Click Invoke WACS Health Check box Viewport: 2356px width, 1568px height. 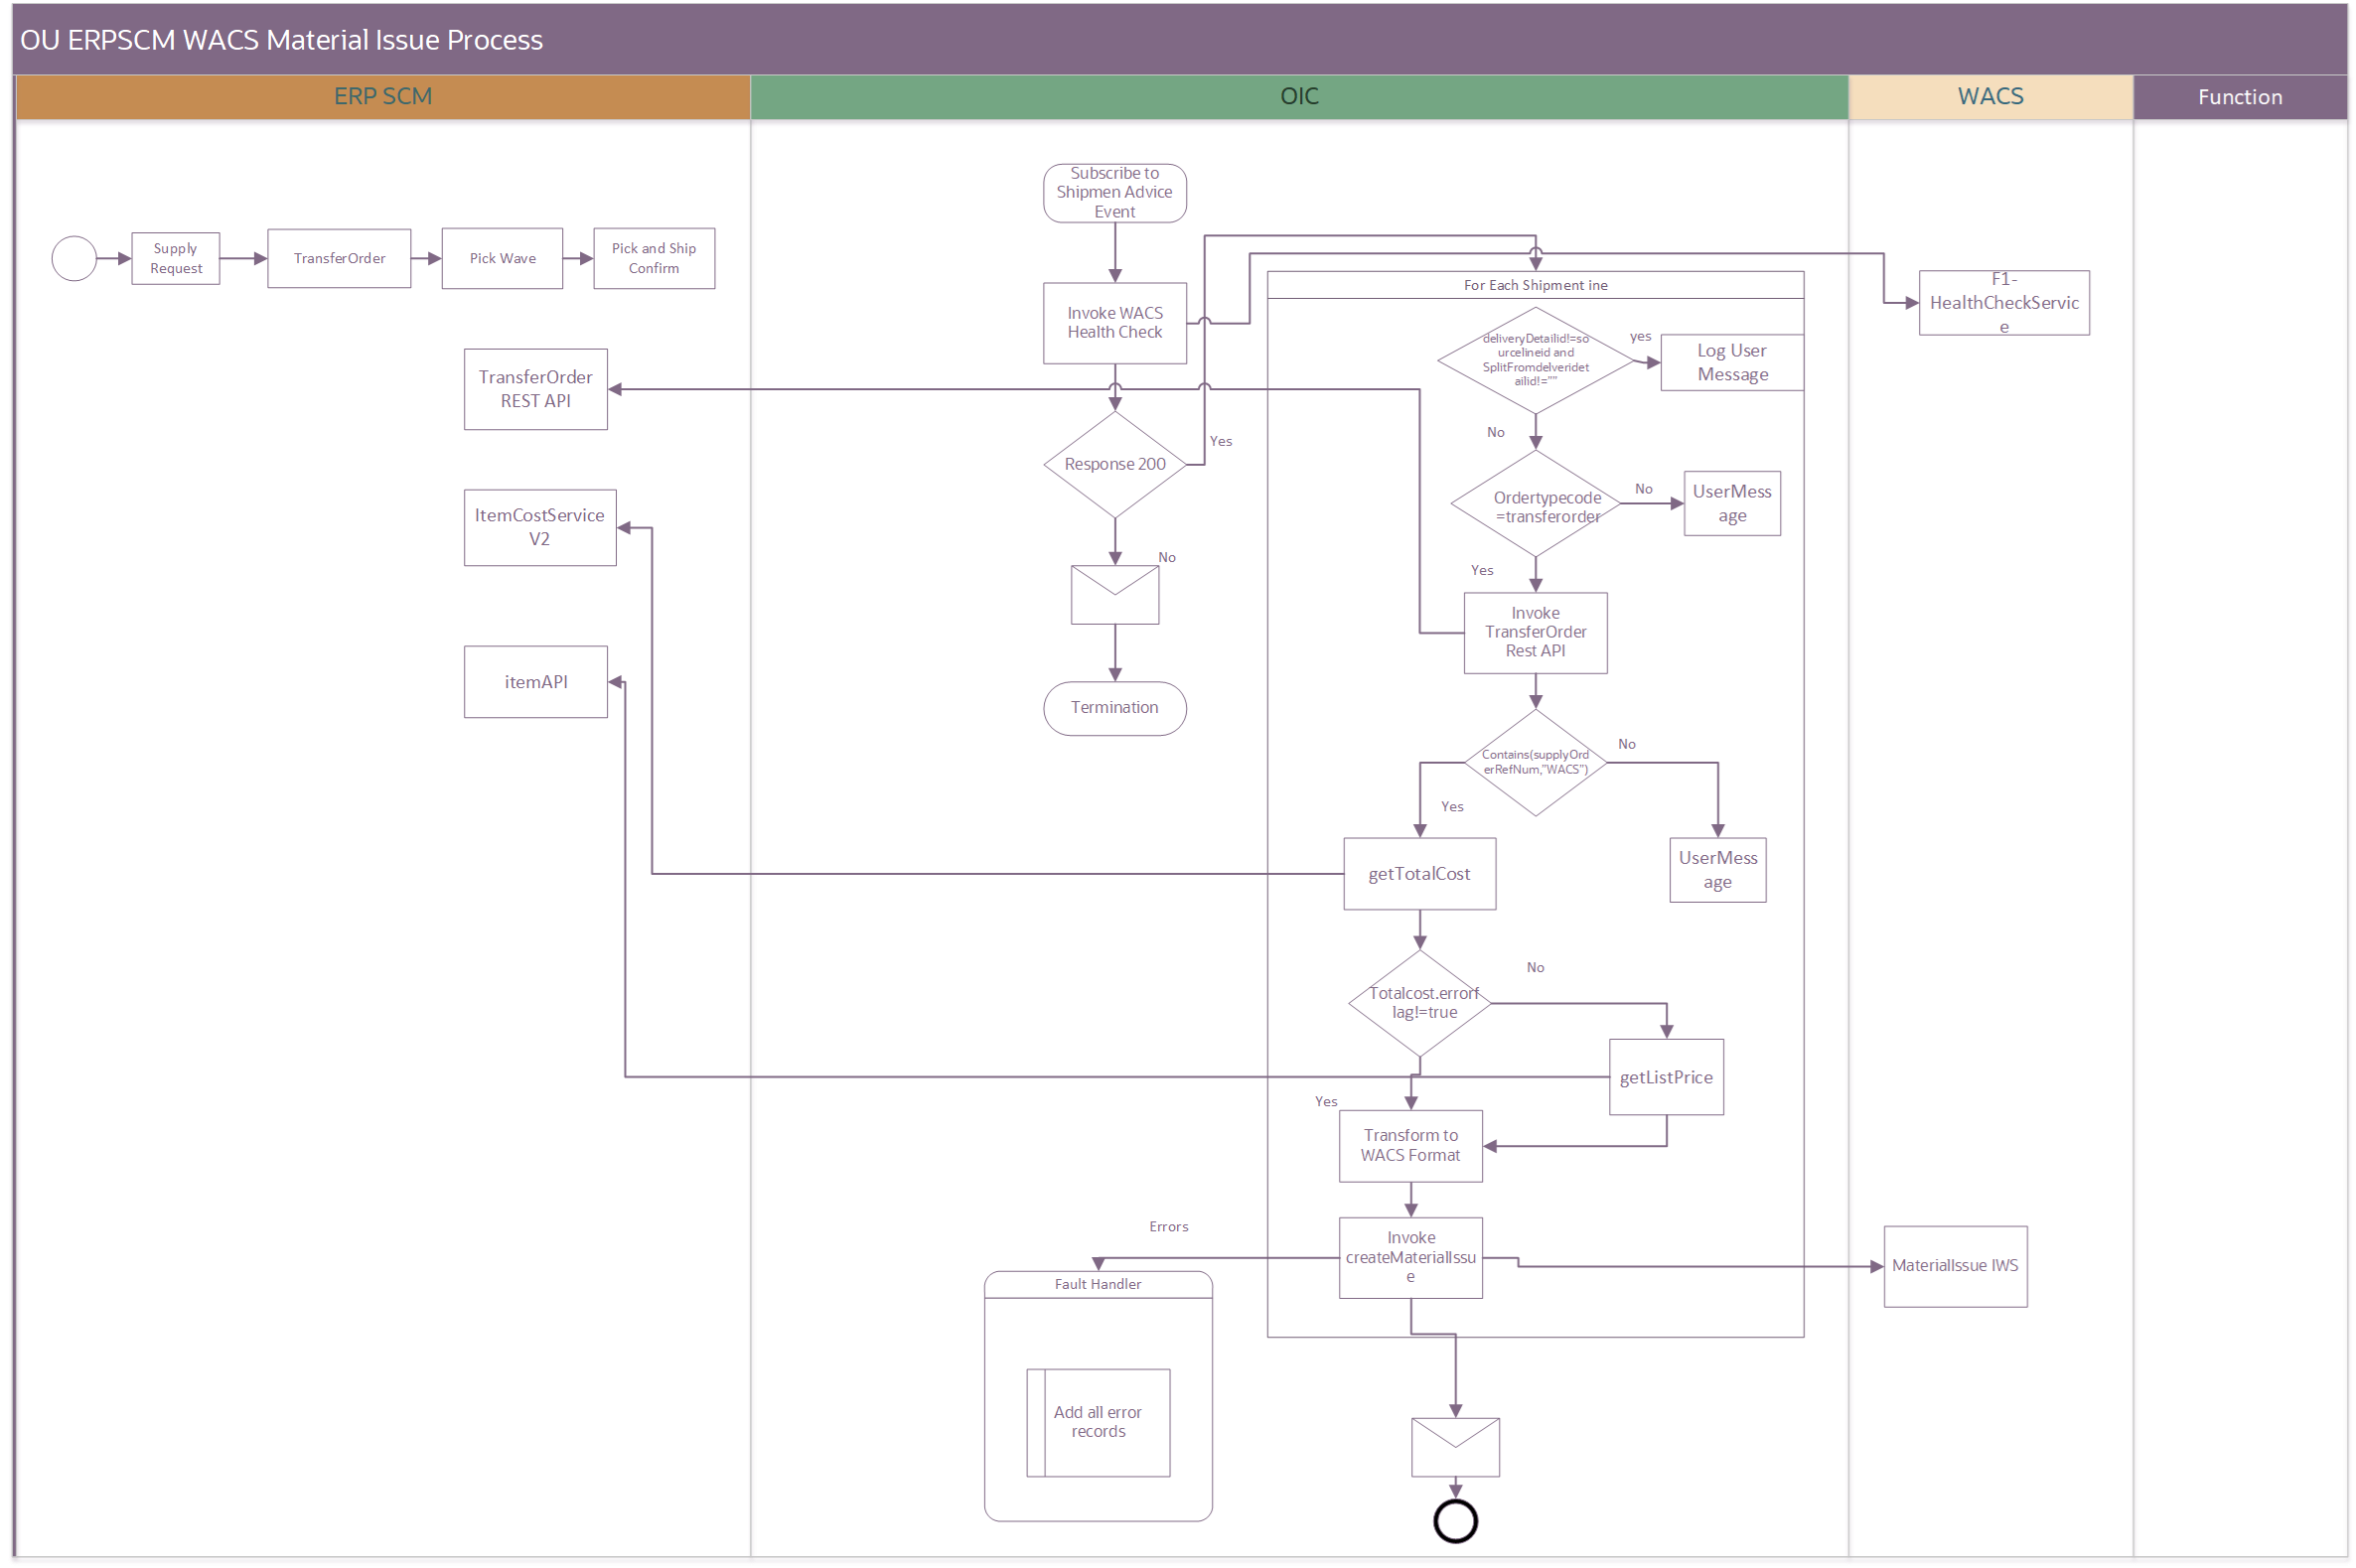[1115, 323]
